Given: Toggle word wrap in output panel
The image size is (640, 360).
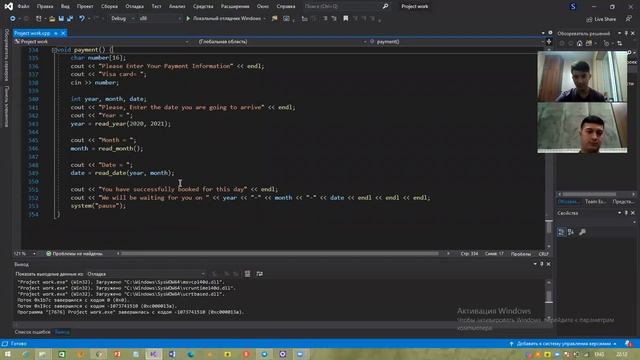Looking at the screenshot, I should click(x=260, y=274).
